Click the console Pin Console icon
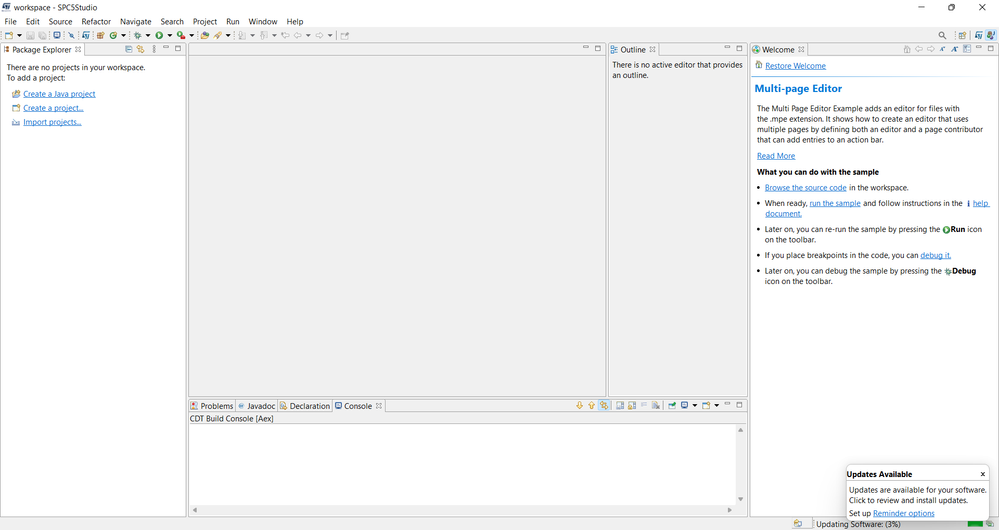Screen dimensions: 999x530 click(672, 405)
